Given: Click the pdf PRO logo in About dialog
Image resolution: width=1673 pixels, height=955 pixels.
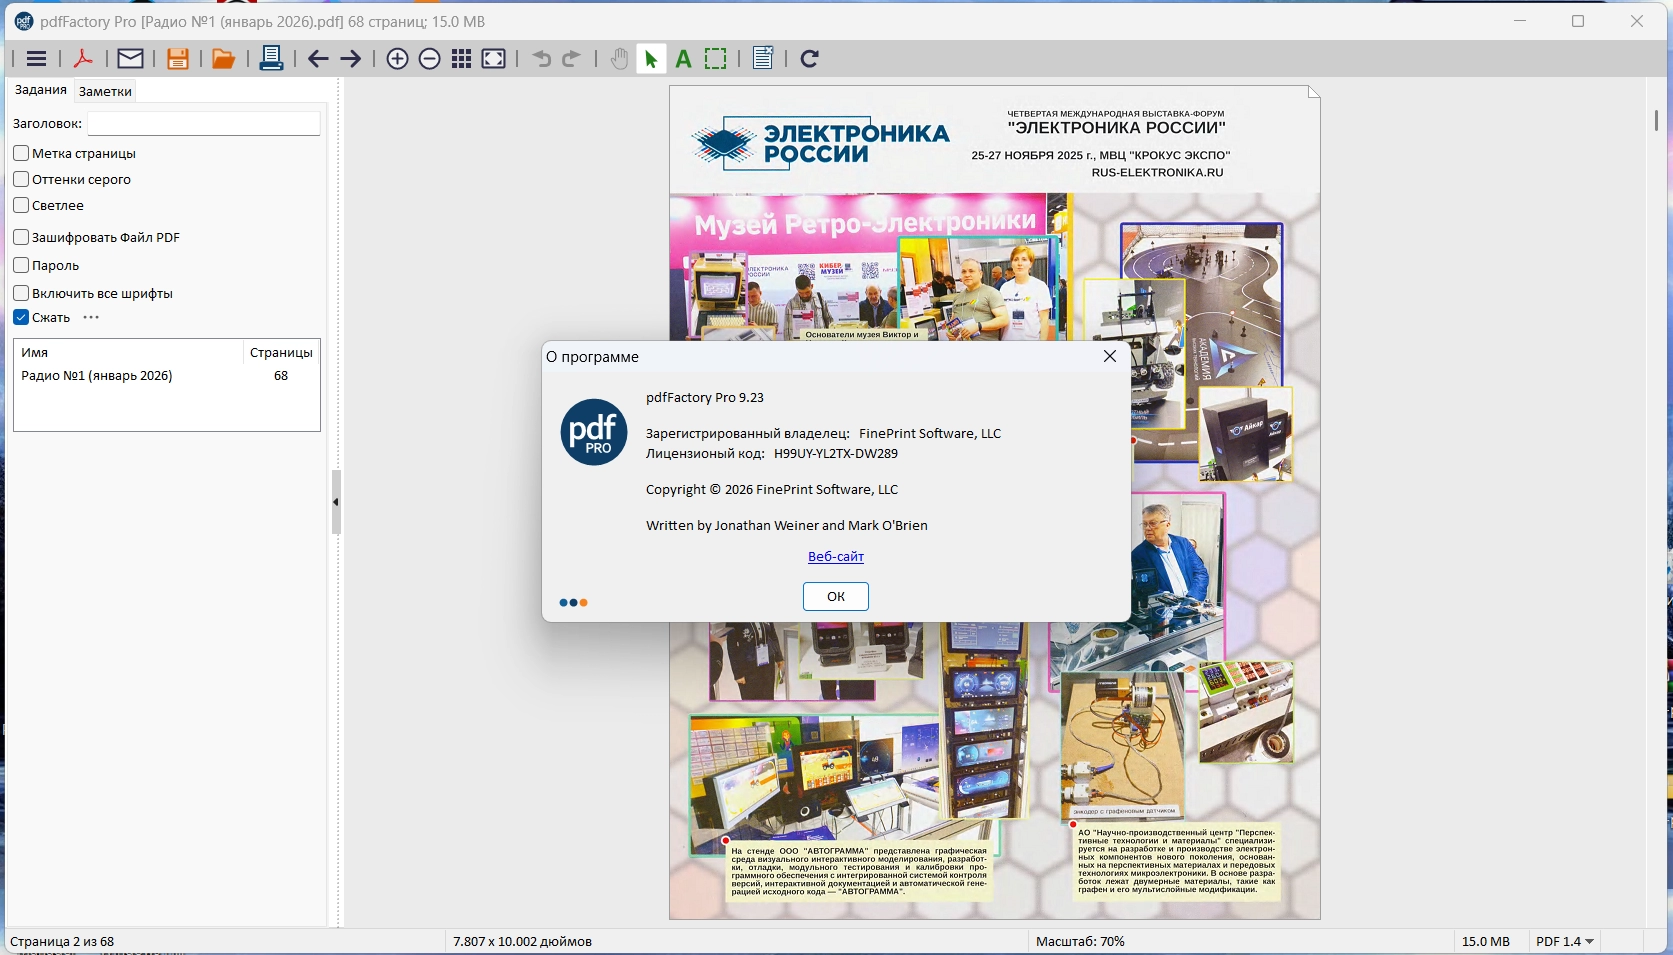Looking at the screenshot, I should coord(594,432).
